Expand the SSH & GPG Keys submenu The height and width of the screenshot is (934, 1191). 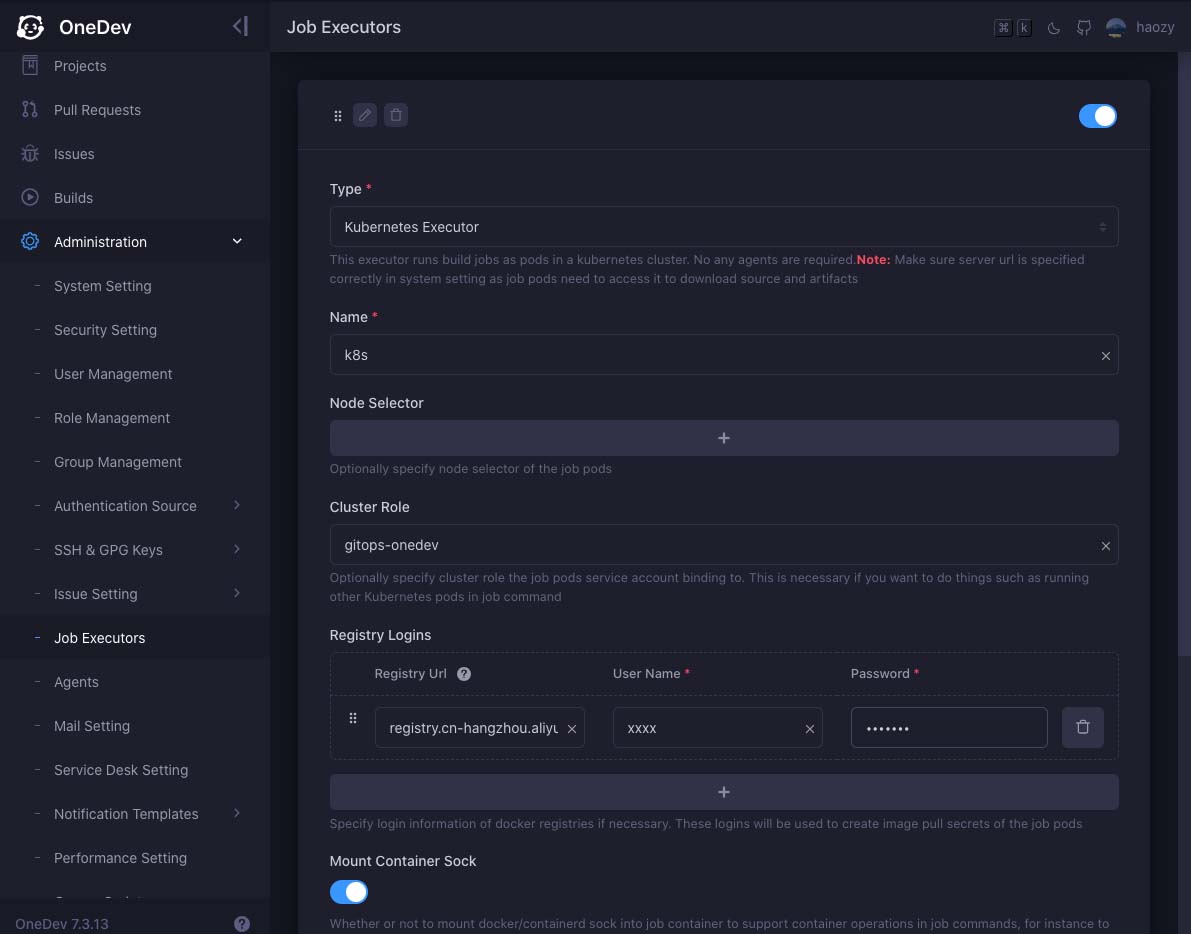(x=237, y=549)
